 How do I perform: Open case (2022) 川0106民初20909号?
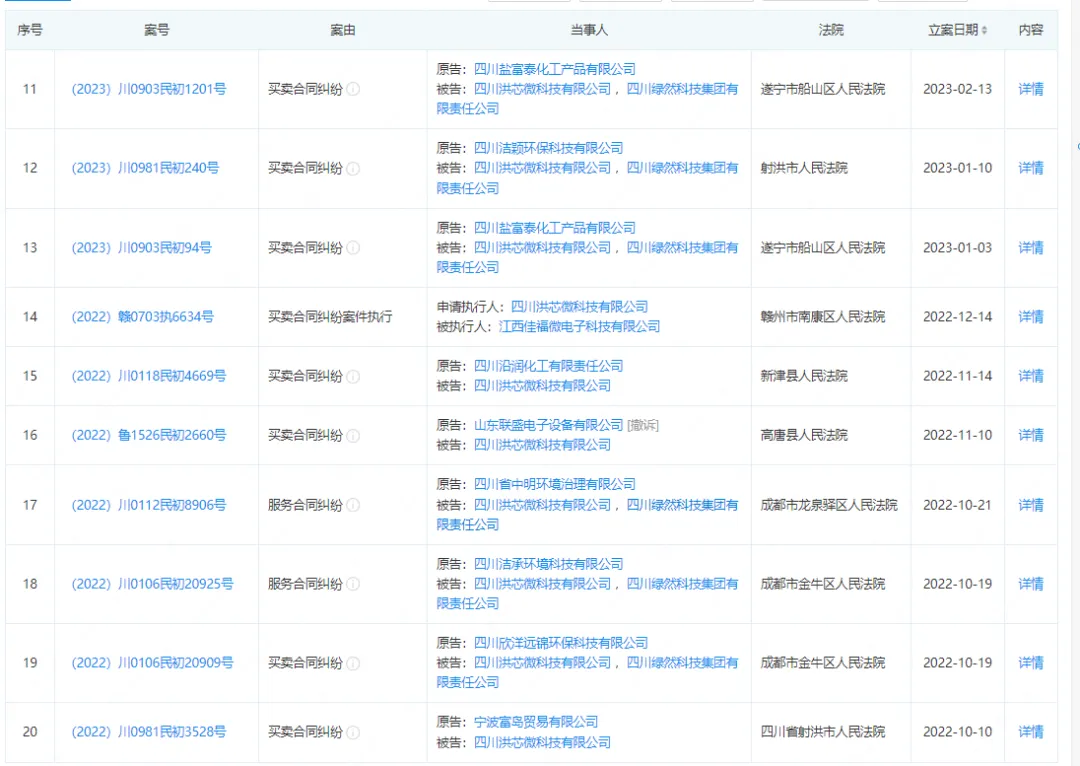[152, 663]
